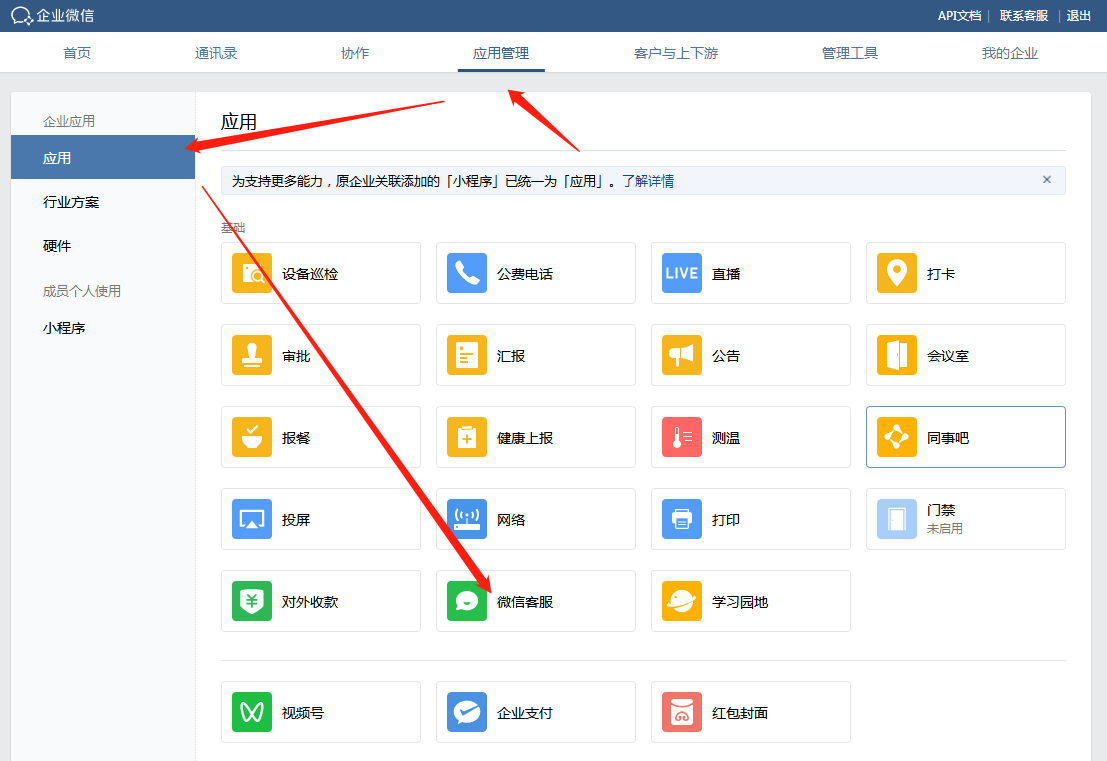This screenshot has height=761, width=1107.
Task: Click the 了解详情 link
Action: pos(647,181)
